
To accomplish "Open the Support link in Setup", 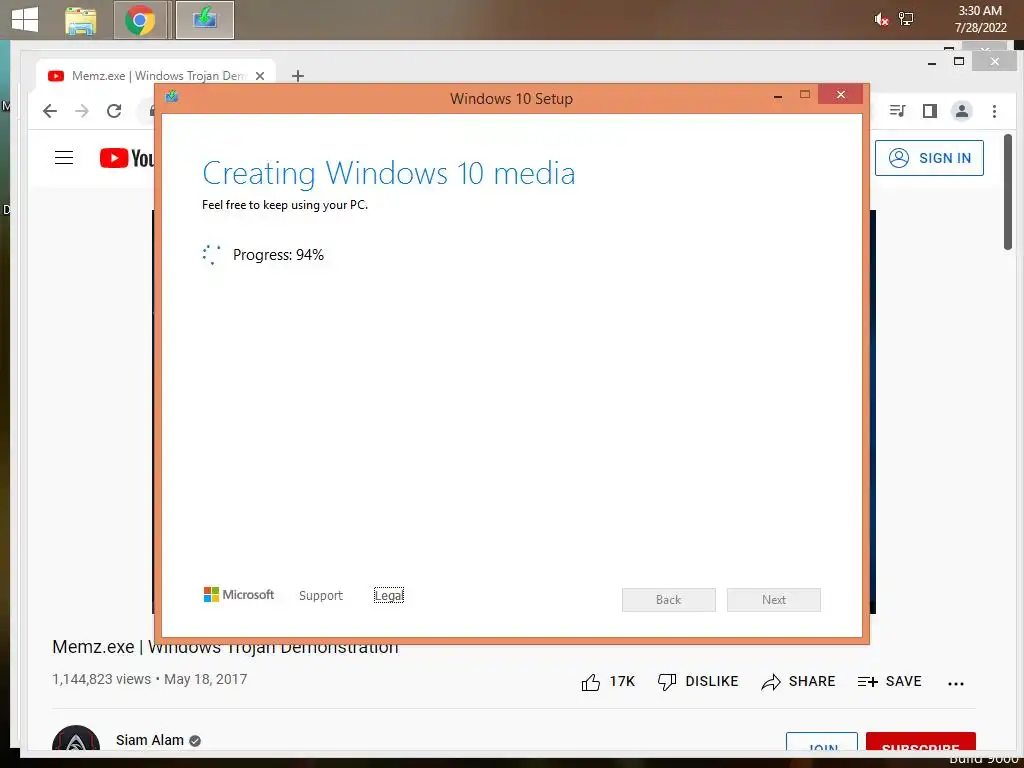I will (x=321, y=596).
